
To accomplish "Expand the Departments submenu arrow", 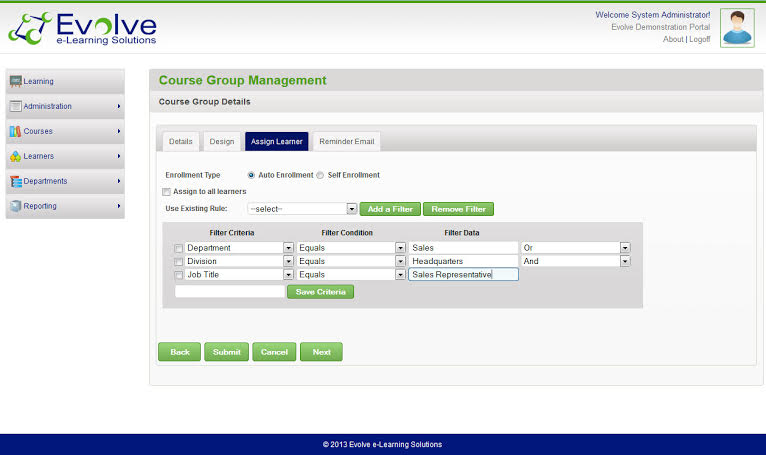I will point(119,181).
